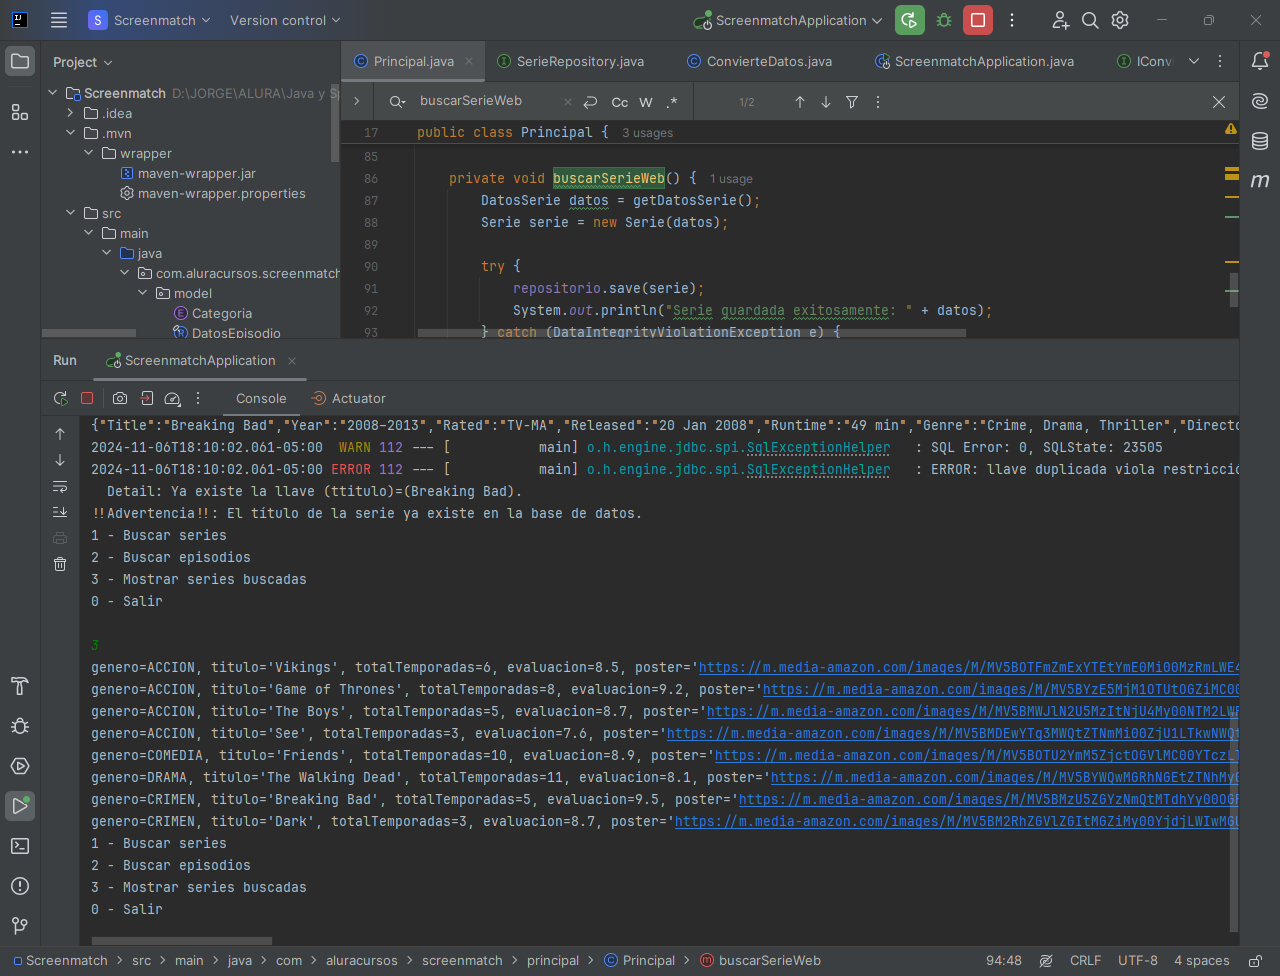This screenshot has height=976, width=1280.
Task: Open the Version control dropdown
Action: [x=285, y=20]
